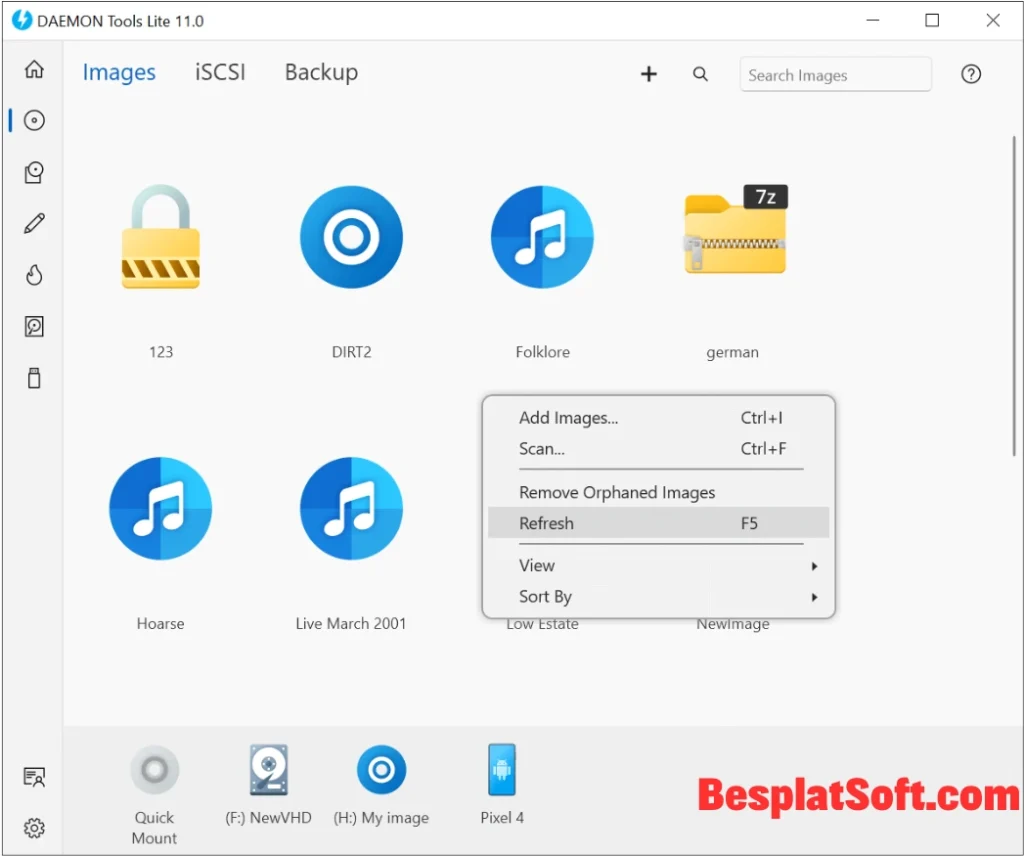Open the Image Editor pencil tool in sidebar
This screenshot has height=856, width=1024.
click(34, 223)
